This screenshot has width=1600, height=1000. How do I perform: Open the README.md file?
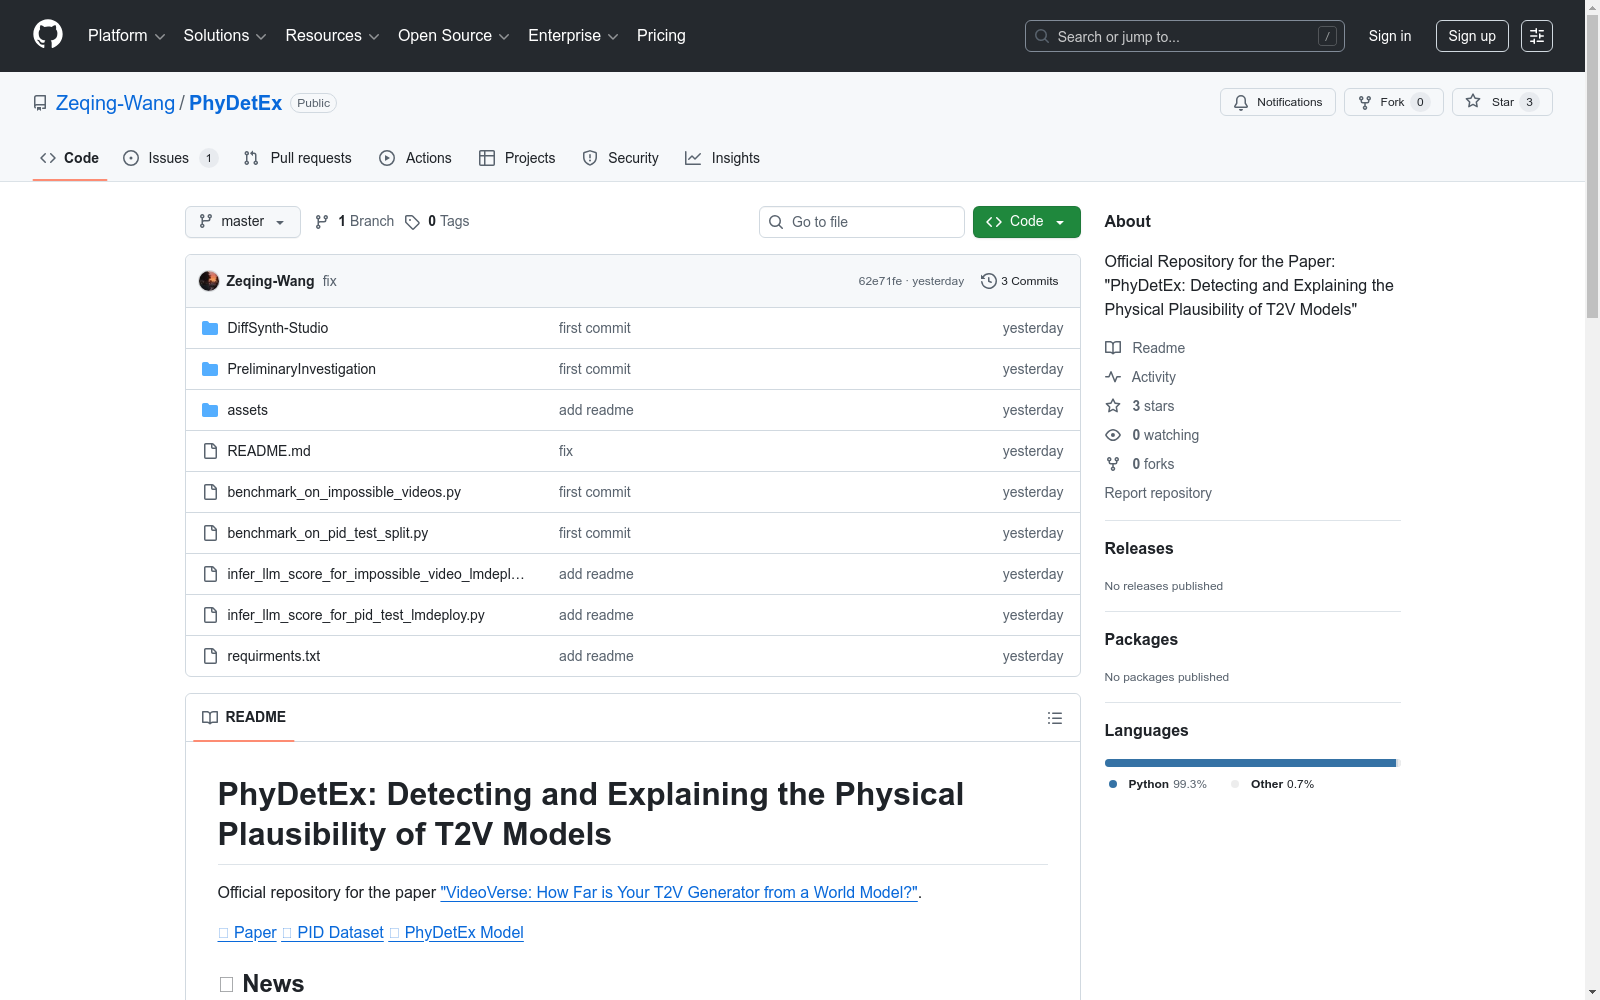click(x=269, y=451)
